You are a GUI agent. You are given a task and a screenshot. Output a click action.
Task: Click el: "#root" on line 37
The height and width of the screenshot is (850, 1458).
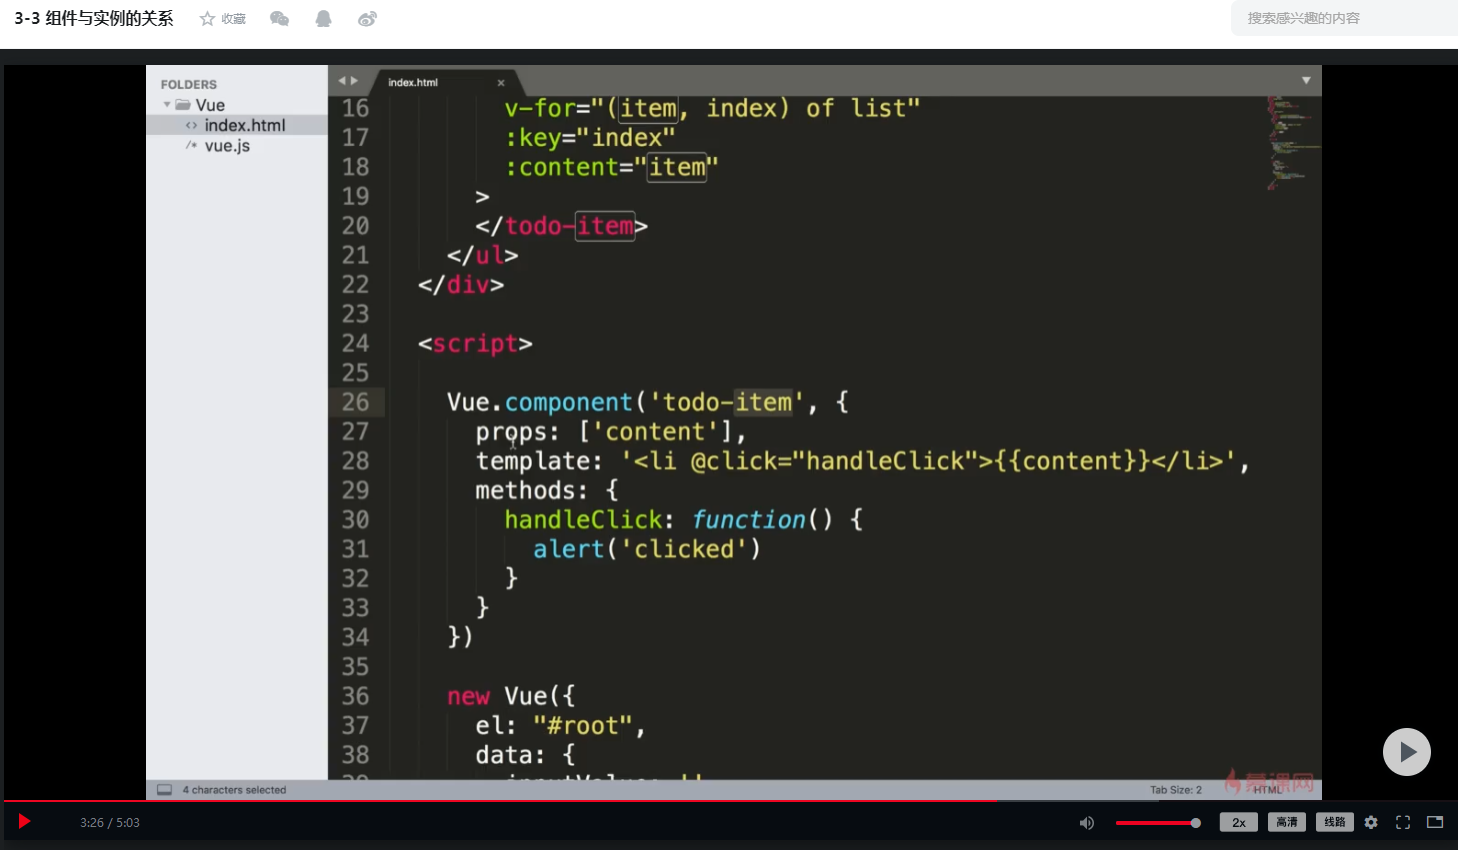[x=560, y=726]
